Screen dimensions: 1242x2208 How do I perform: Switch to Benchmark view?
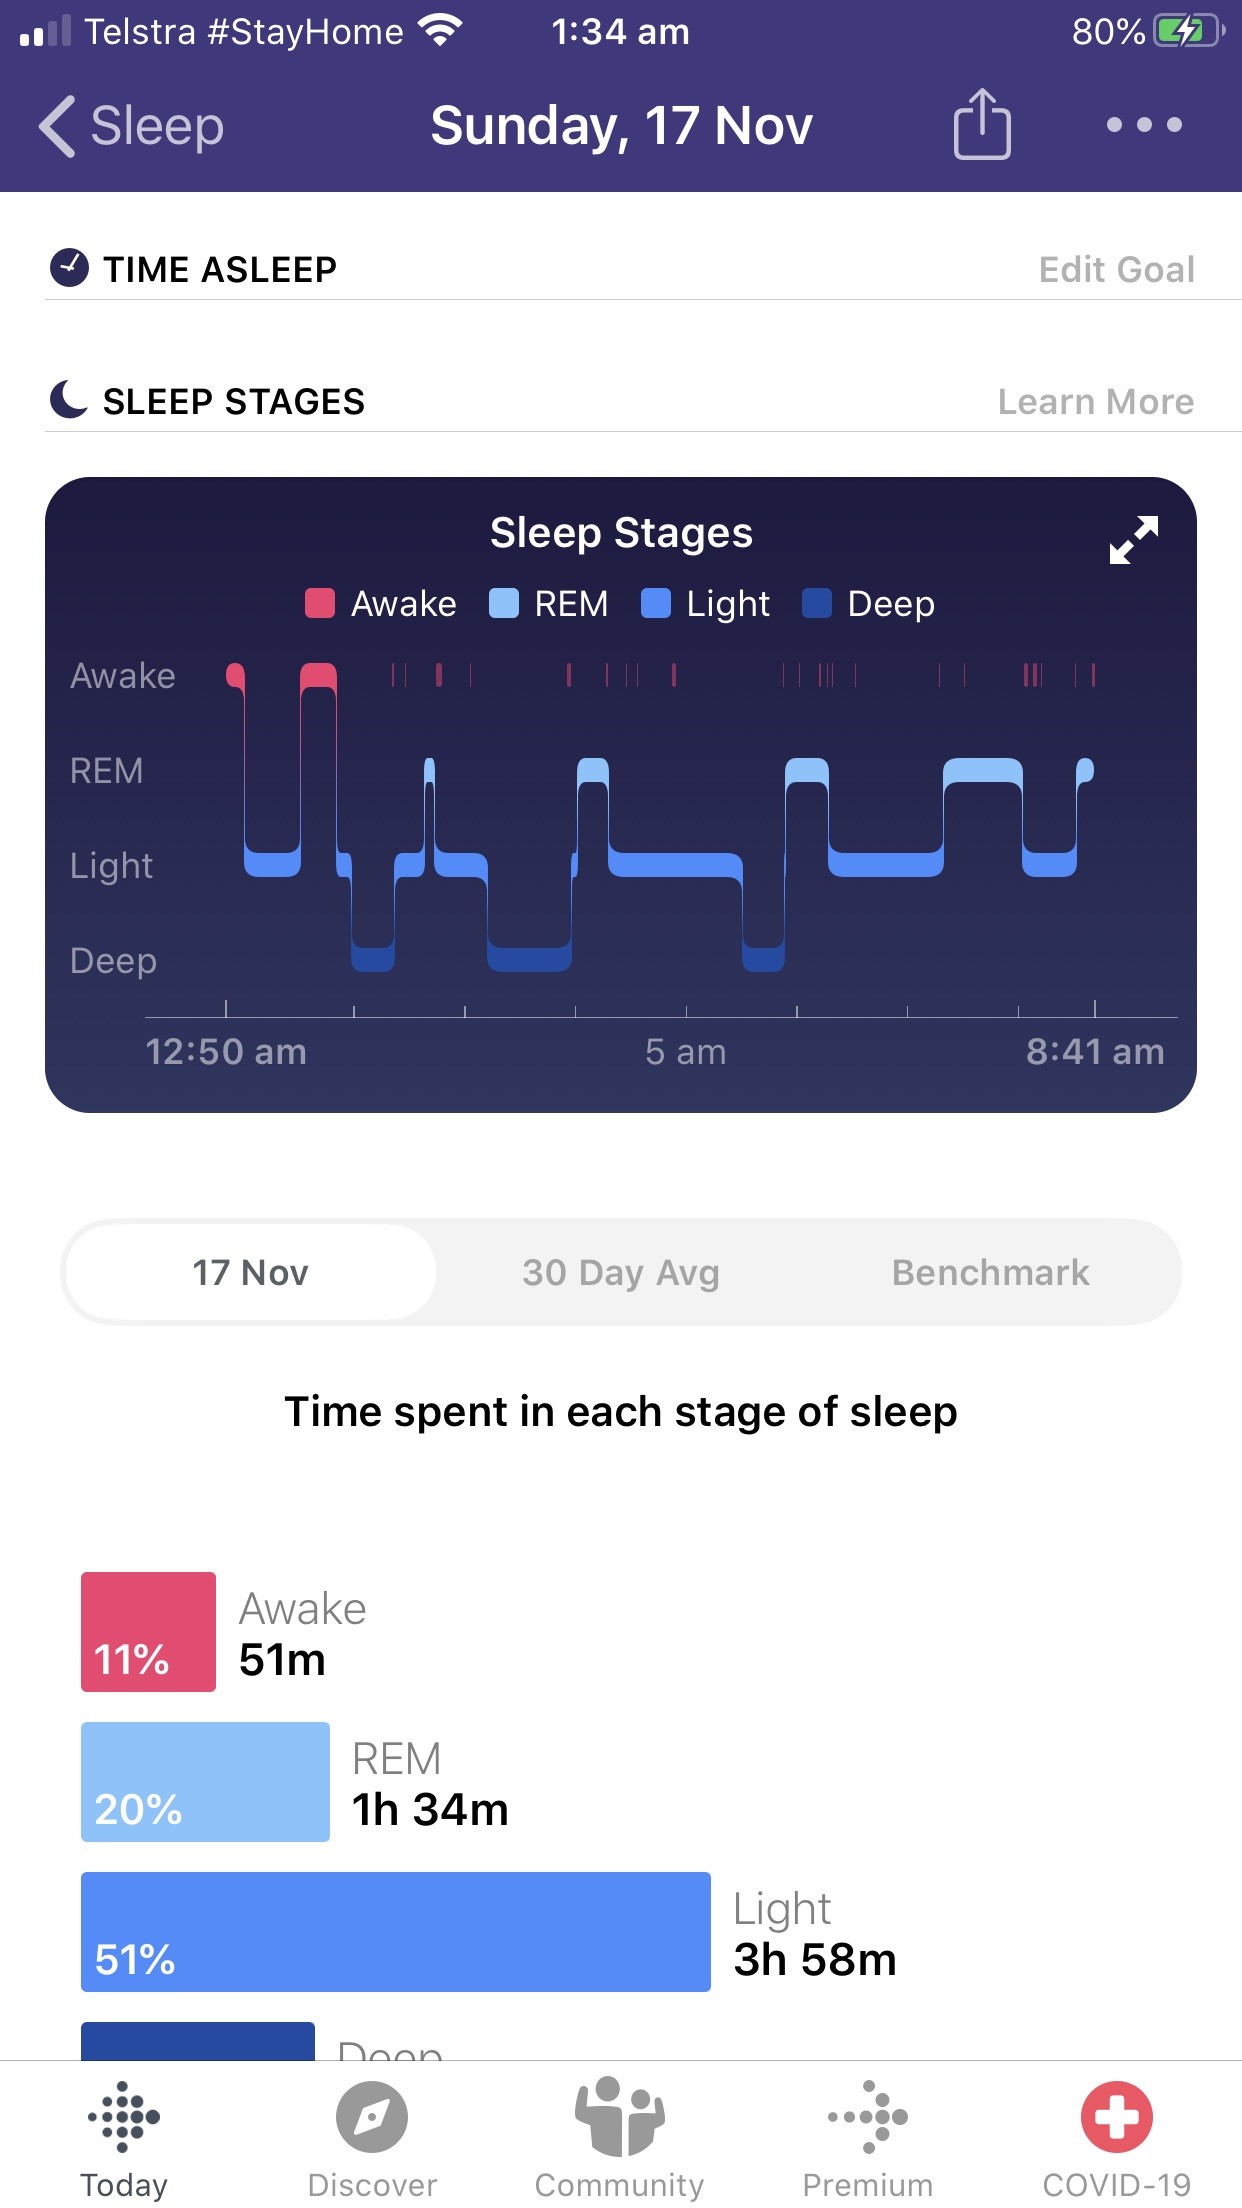pyautogui.click(x=990, y=1272)
